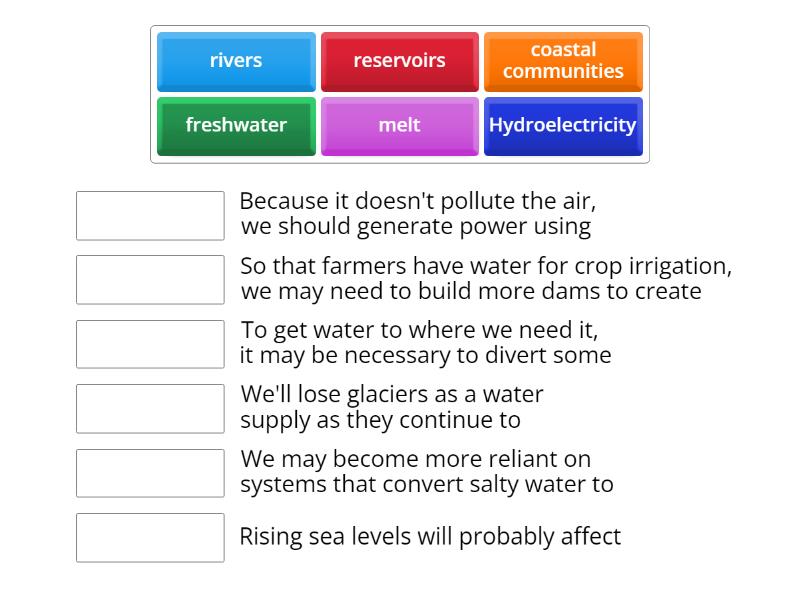800x600 pixels.
Task: Click the tile tray panel at the top
Action: [x=400, y=93]
